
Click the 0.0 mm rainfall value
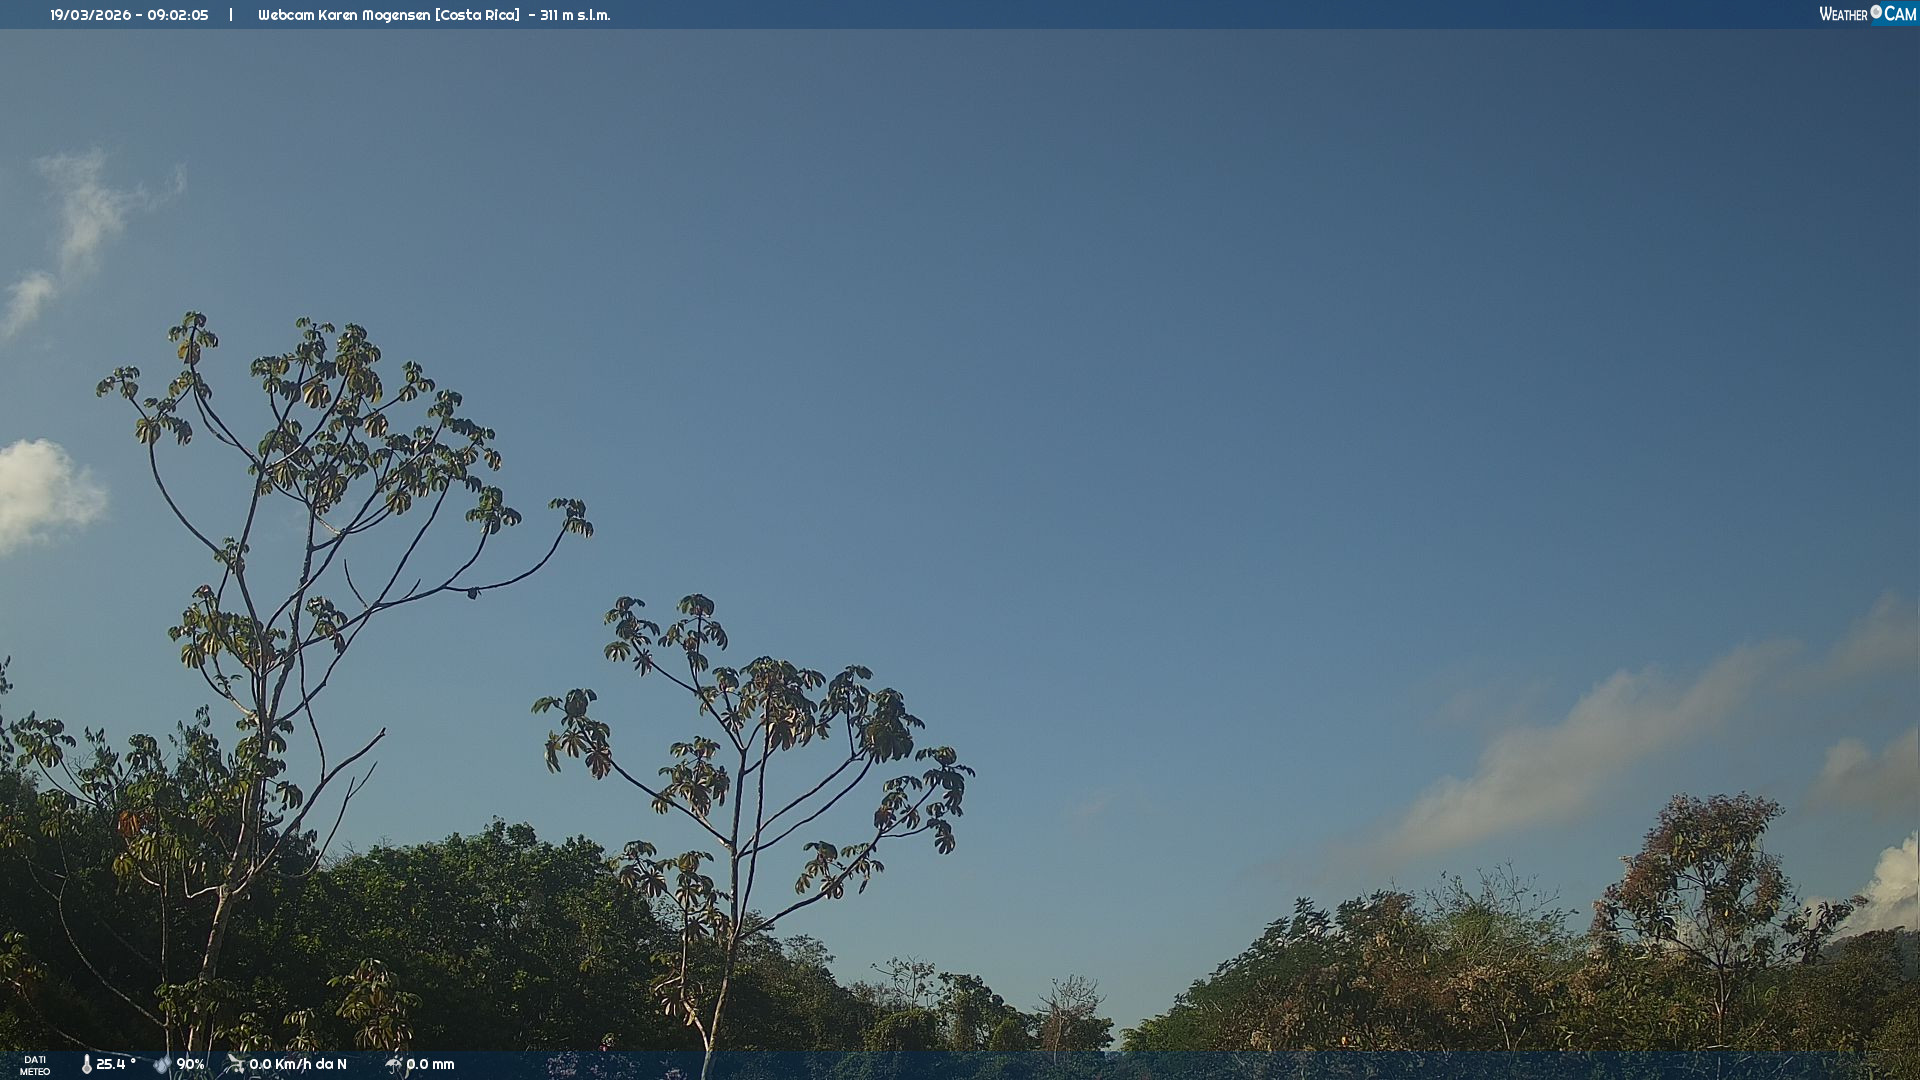coord(430,1064)
